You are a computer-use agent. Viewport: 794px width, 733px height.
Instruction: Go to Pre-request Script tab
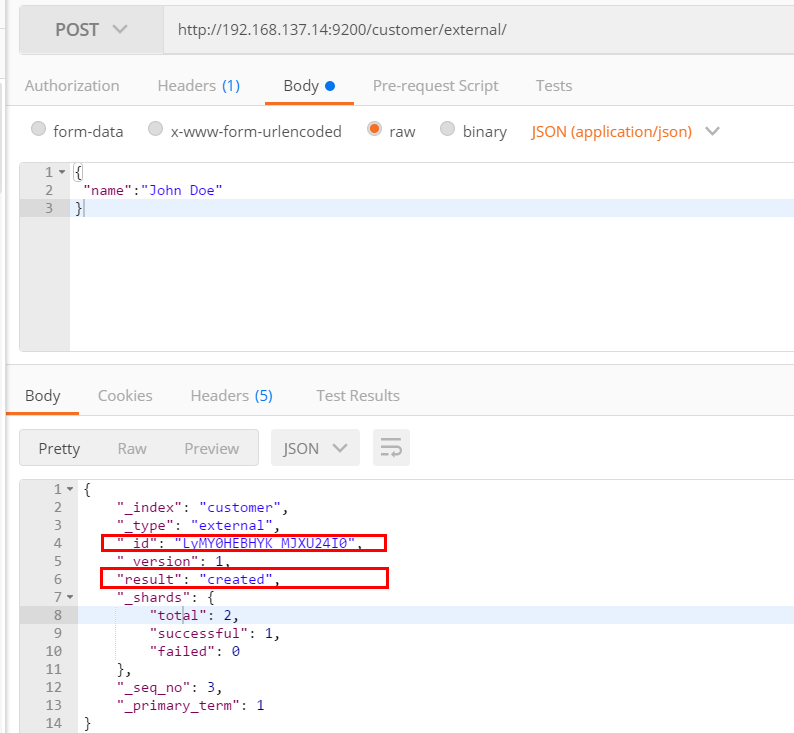(x=435, y=86)
